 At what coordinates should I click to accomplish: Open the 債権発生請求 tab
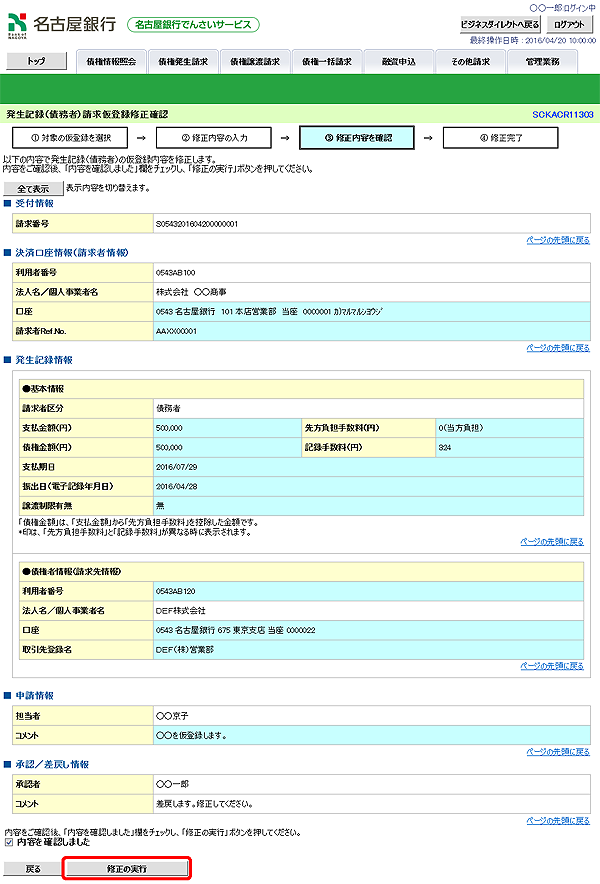(183, 61)
